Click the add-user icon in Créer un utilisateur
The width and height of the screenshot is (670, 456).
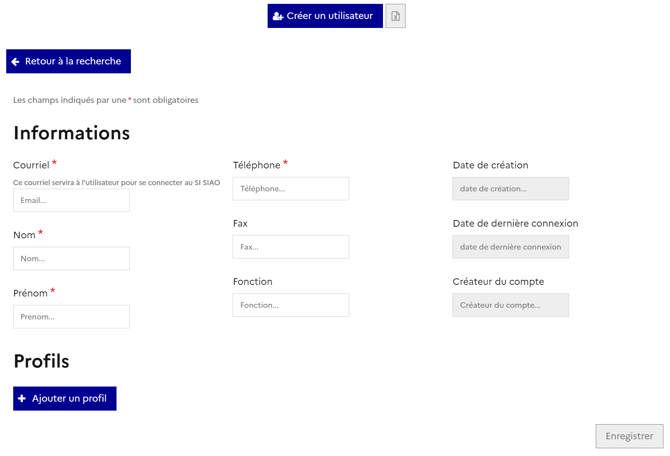[x=278, y=16]
